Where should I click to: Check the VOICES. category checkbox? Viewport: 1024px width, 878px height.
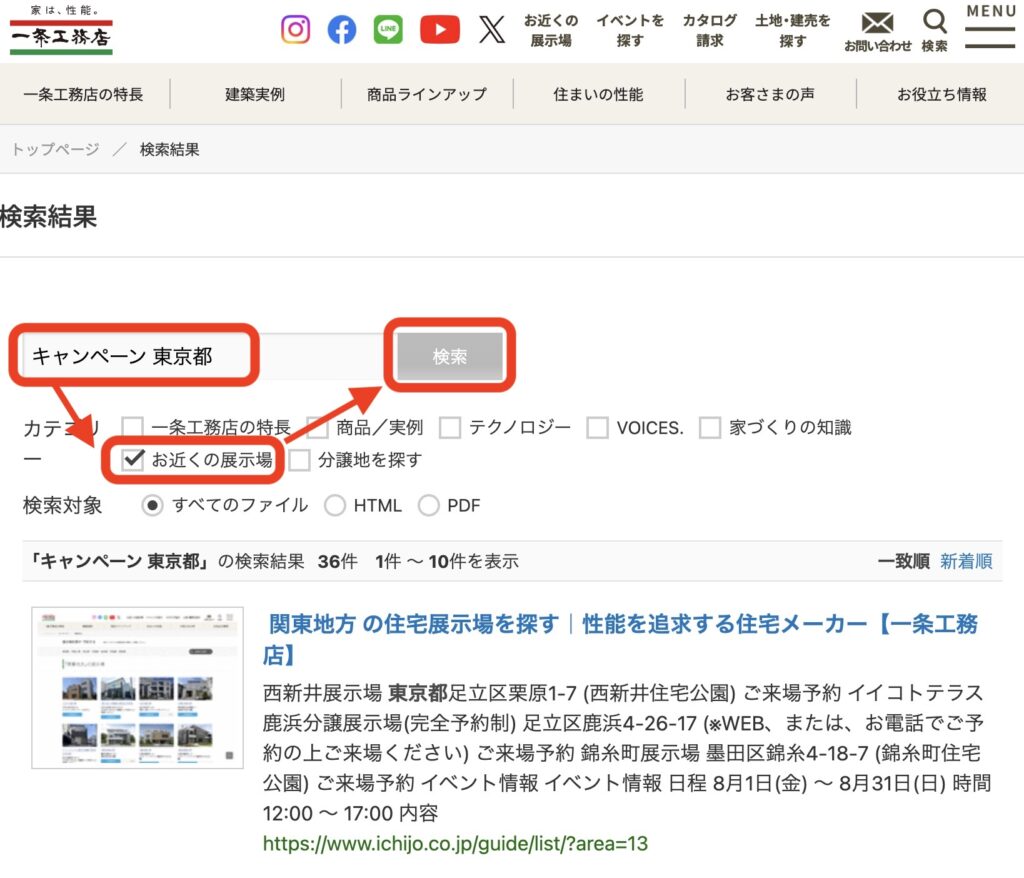click(x=598, y=428)
